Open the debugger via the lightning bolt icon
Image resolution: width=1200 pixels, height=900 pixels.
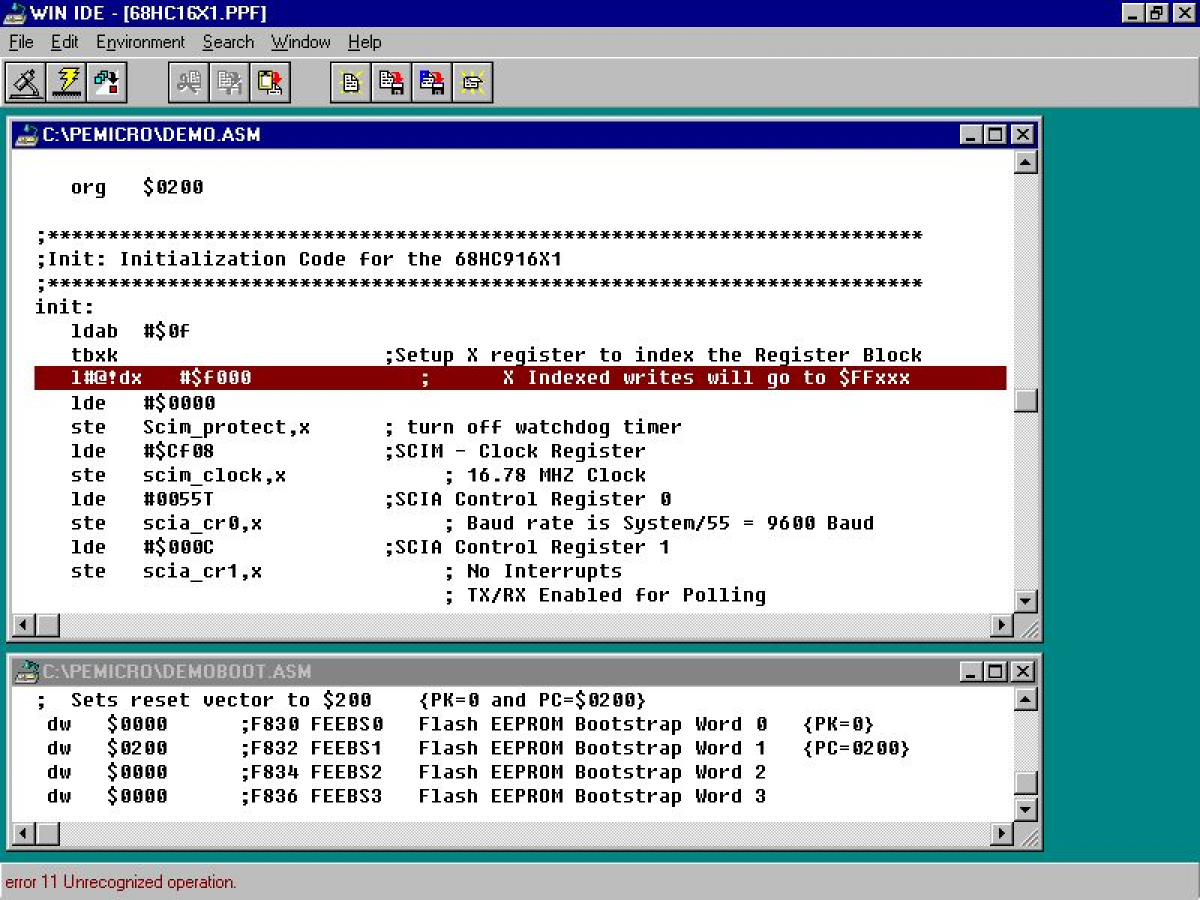(67, 82)
